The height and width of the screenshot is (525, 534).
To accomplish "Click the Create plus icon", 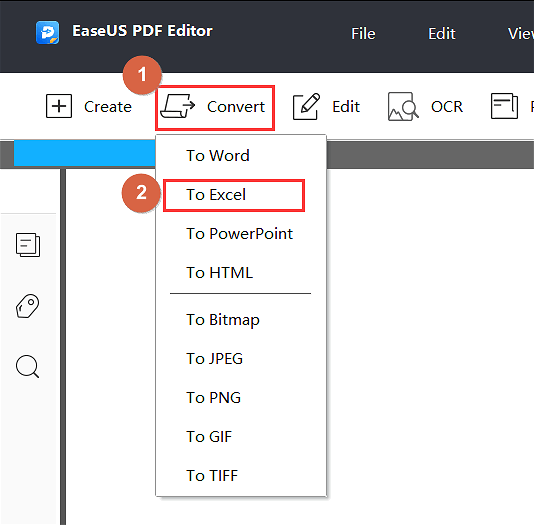I will click(x=59, y=106).
